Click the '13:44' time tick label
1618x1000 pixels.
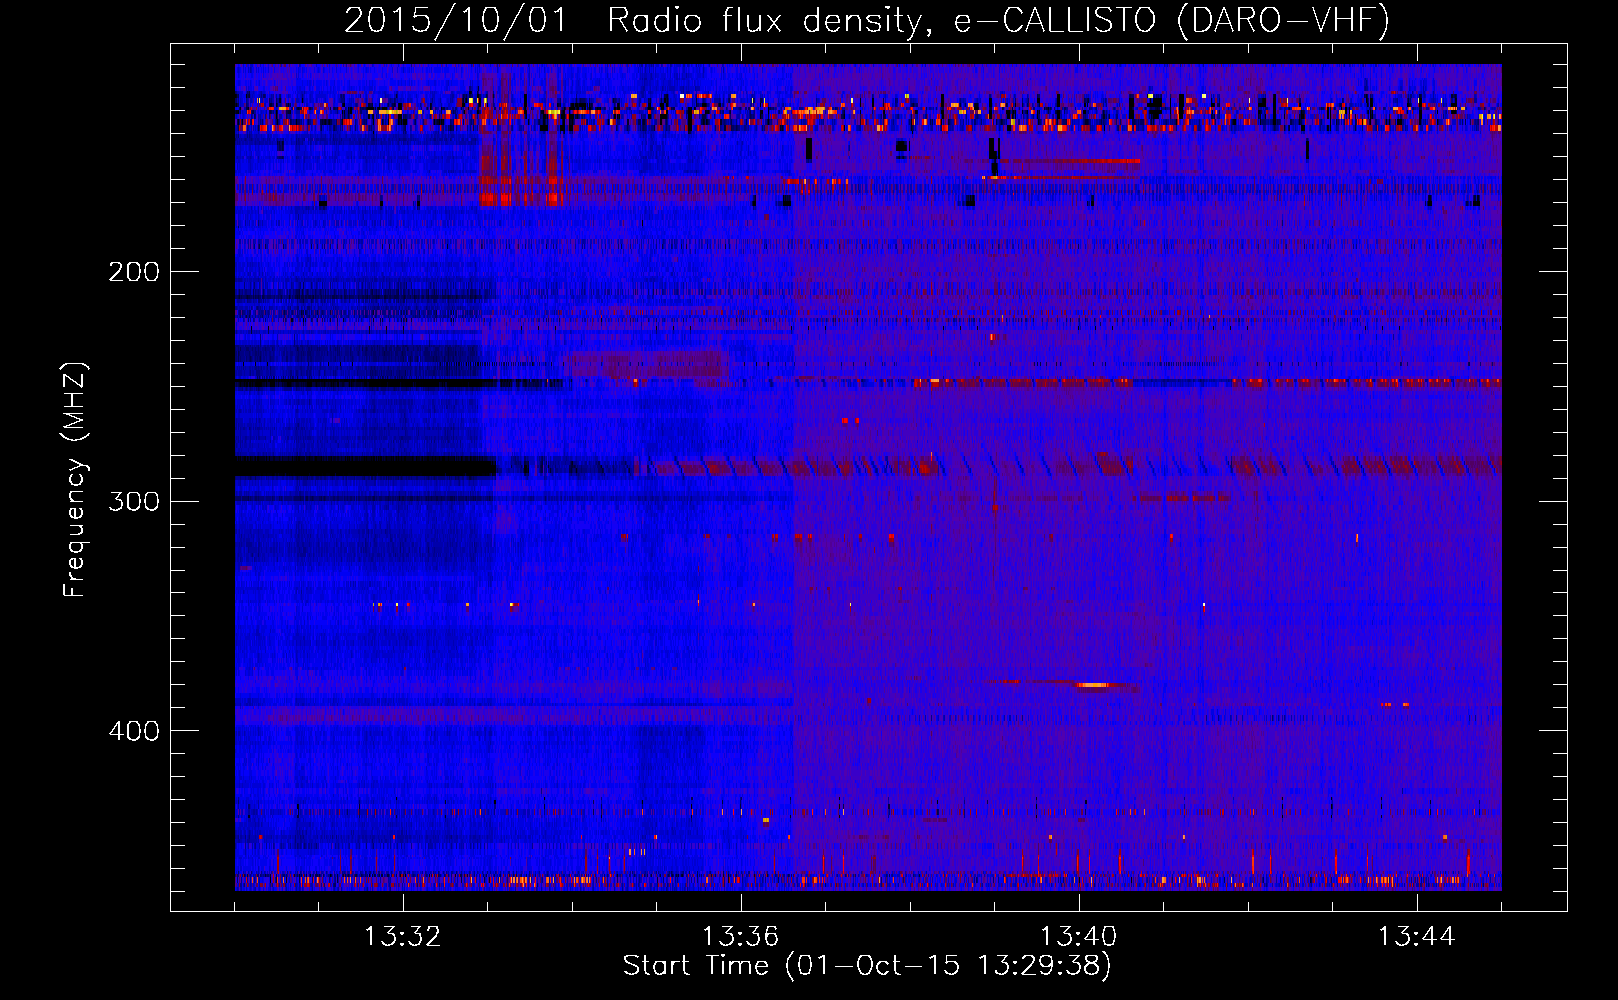[x=1416, y=937]
